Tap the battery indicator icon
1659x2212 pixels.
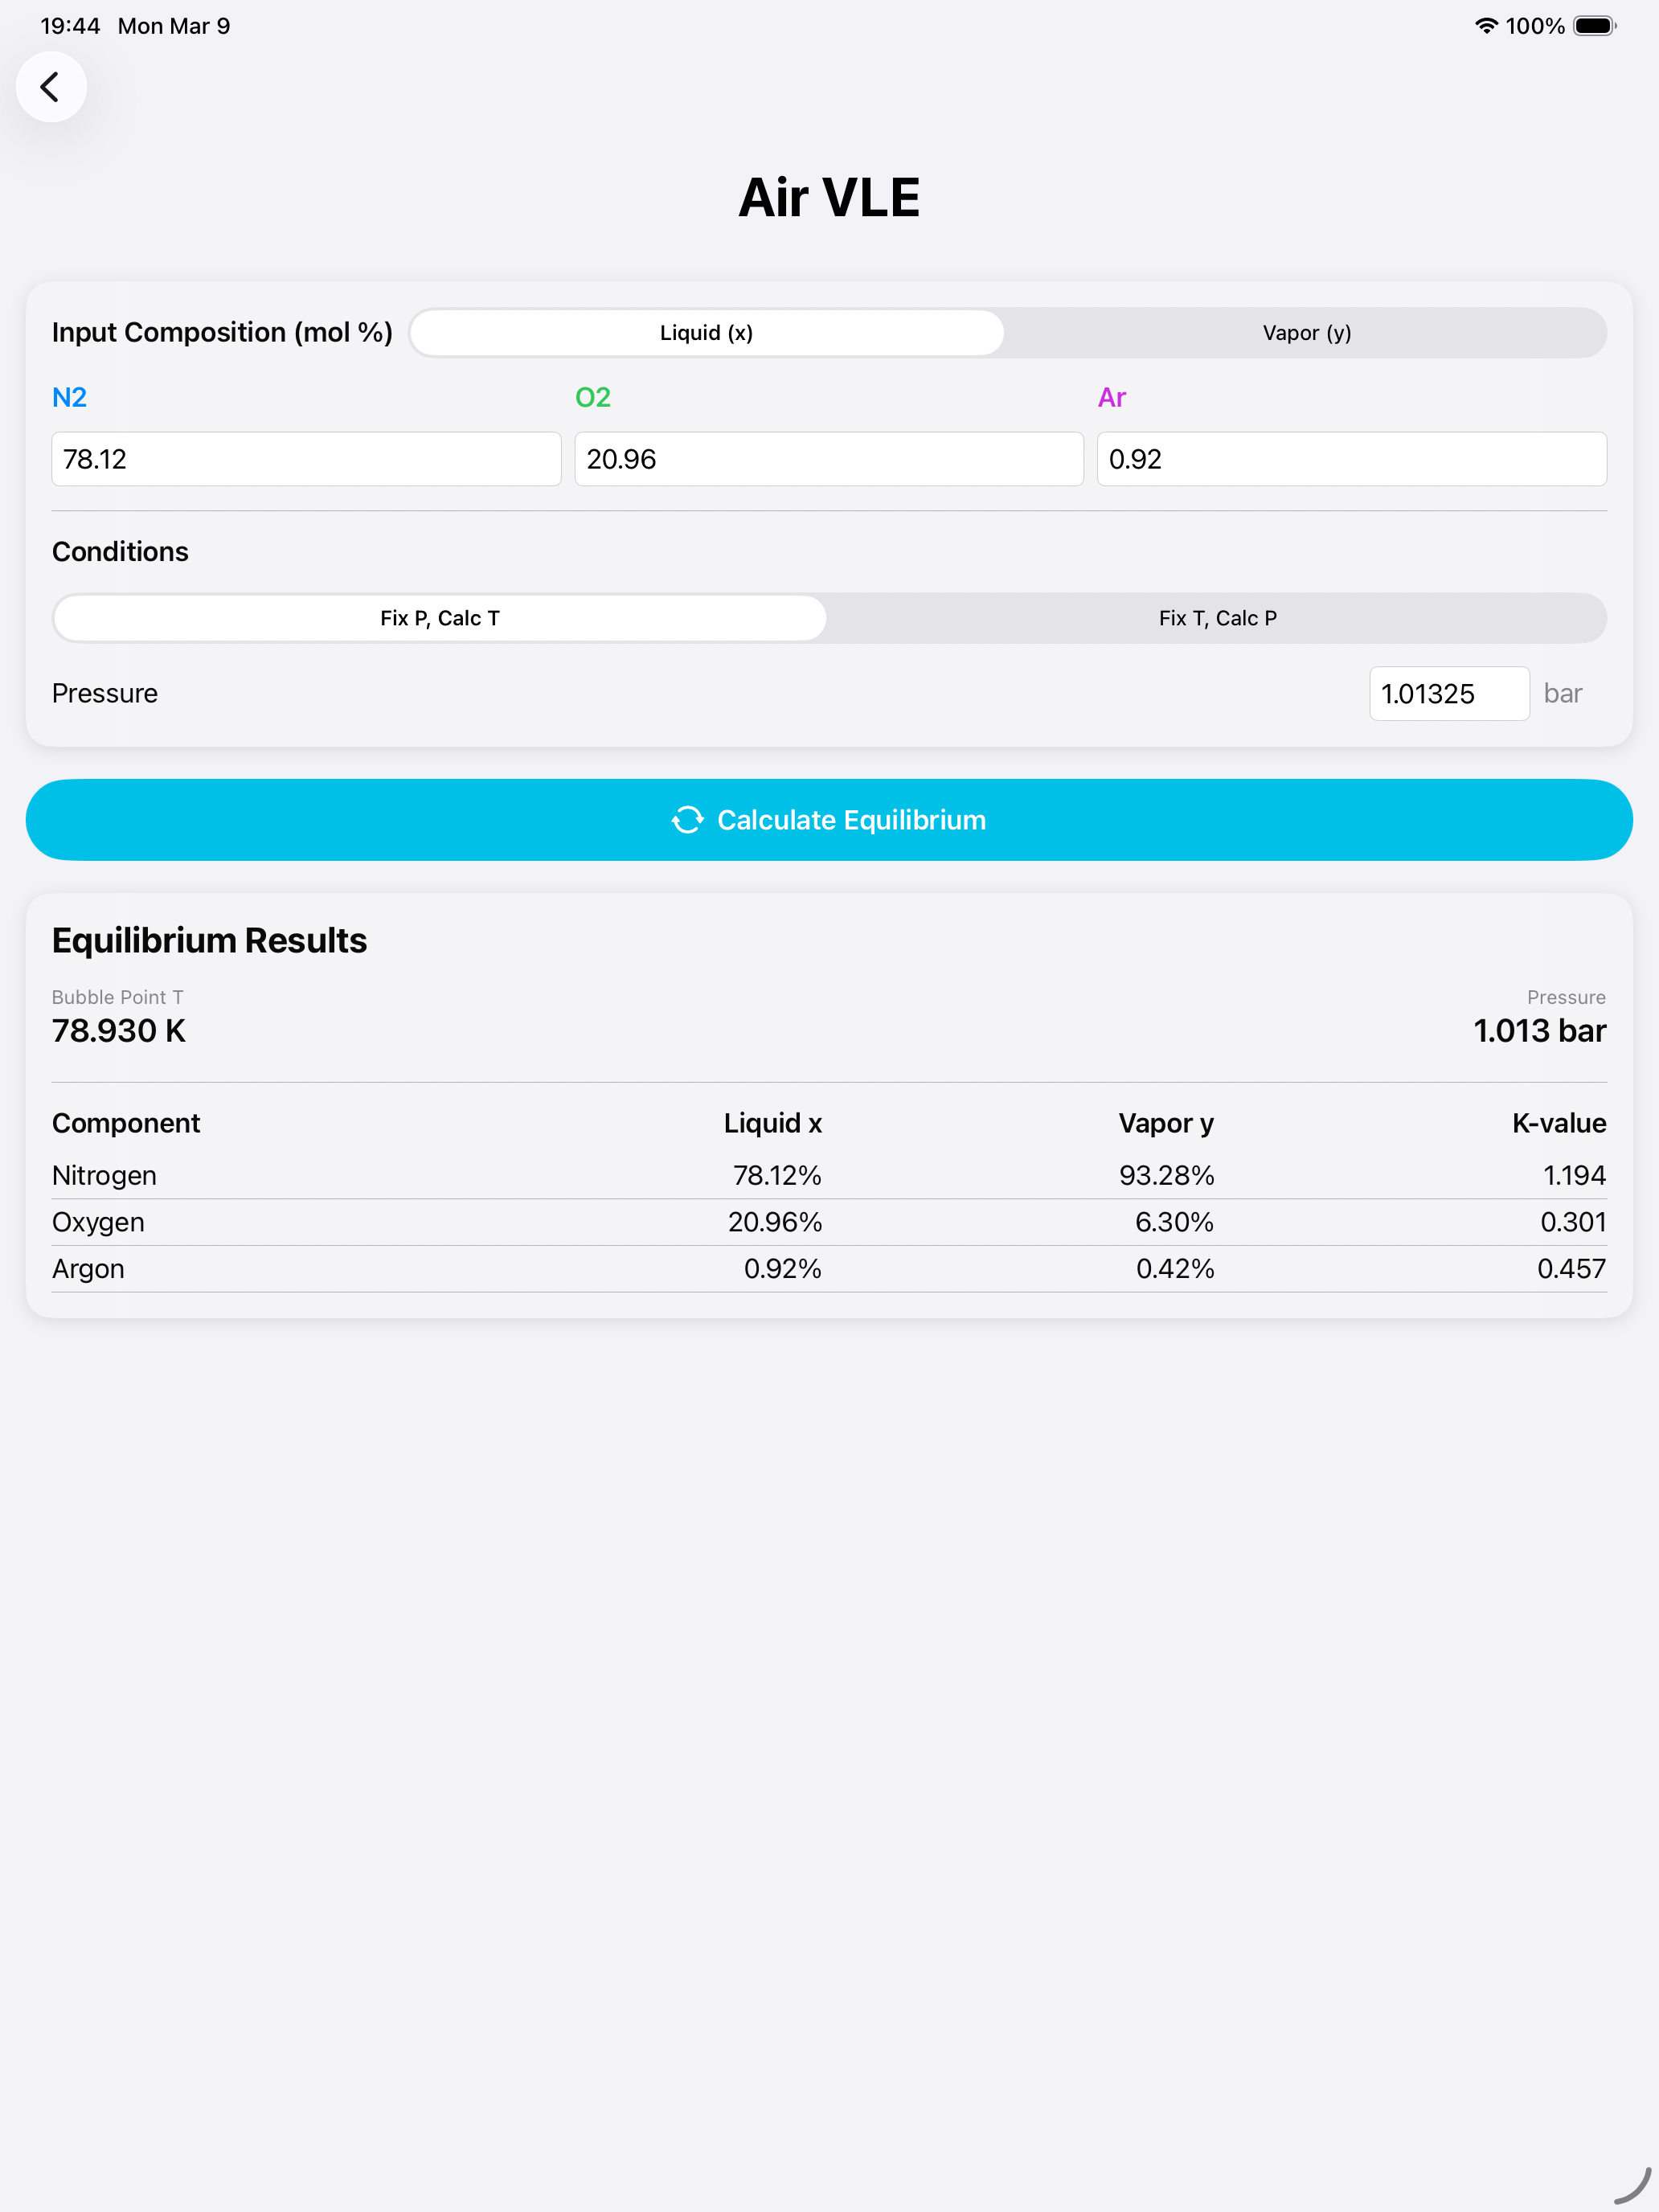click(1594, 26)
